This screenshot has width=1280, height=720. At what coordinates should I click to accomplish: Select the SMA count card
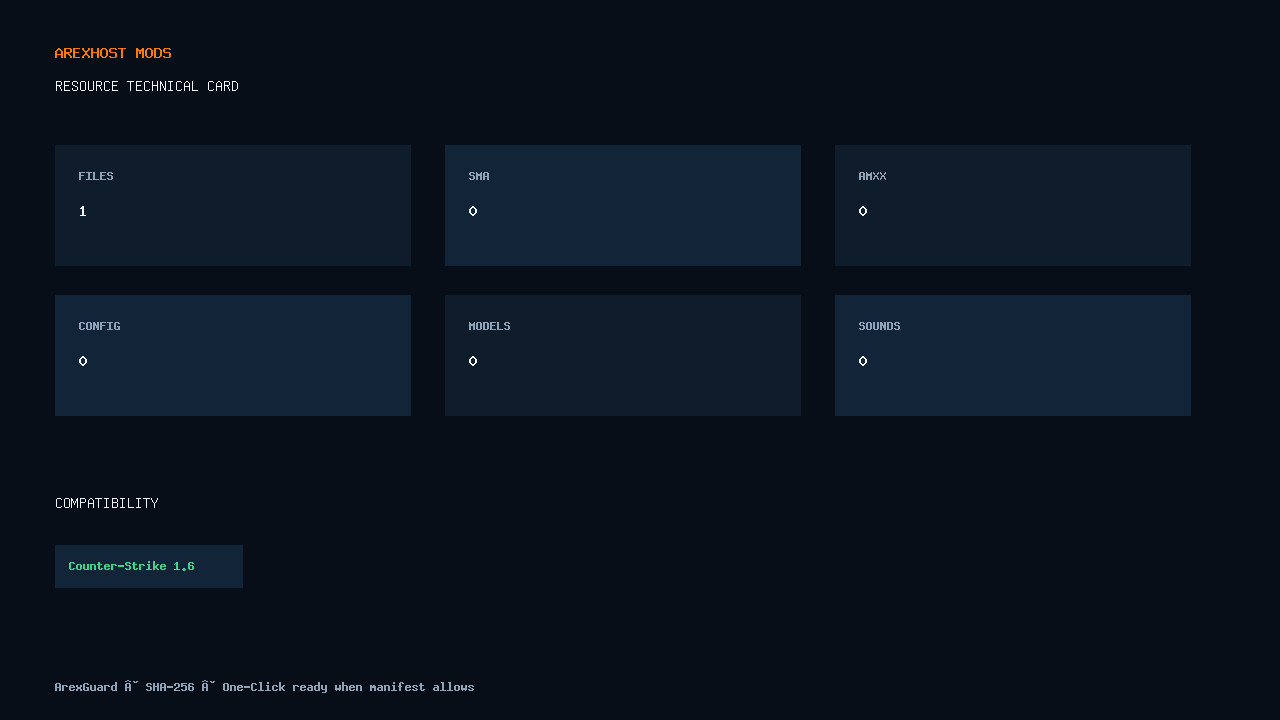pyautogui.click(x=623, y=205)
